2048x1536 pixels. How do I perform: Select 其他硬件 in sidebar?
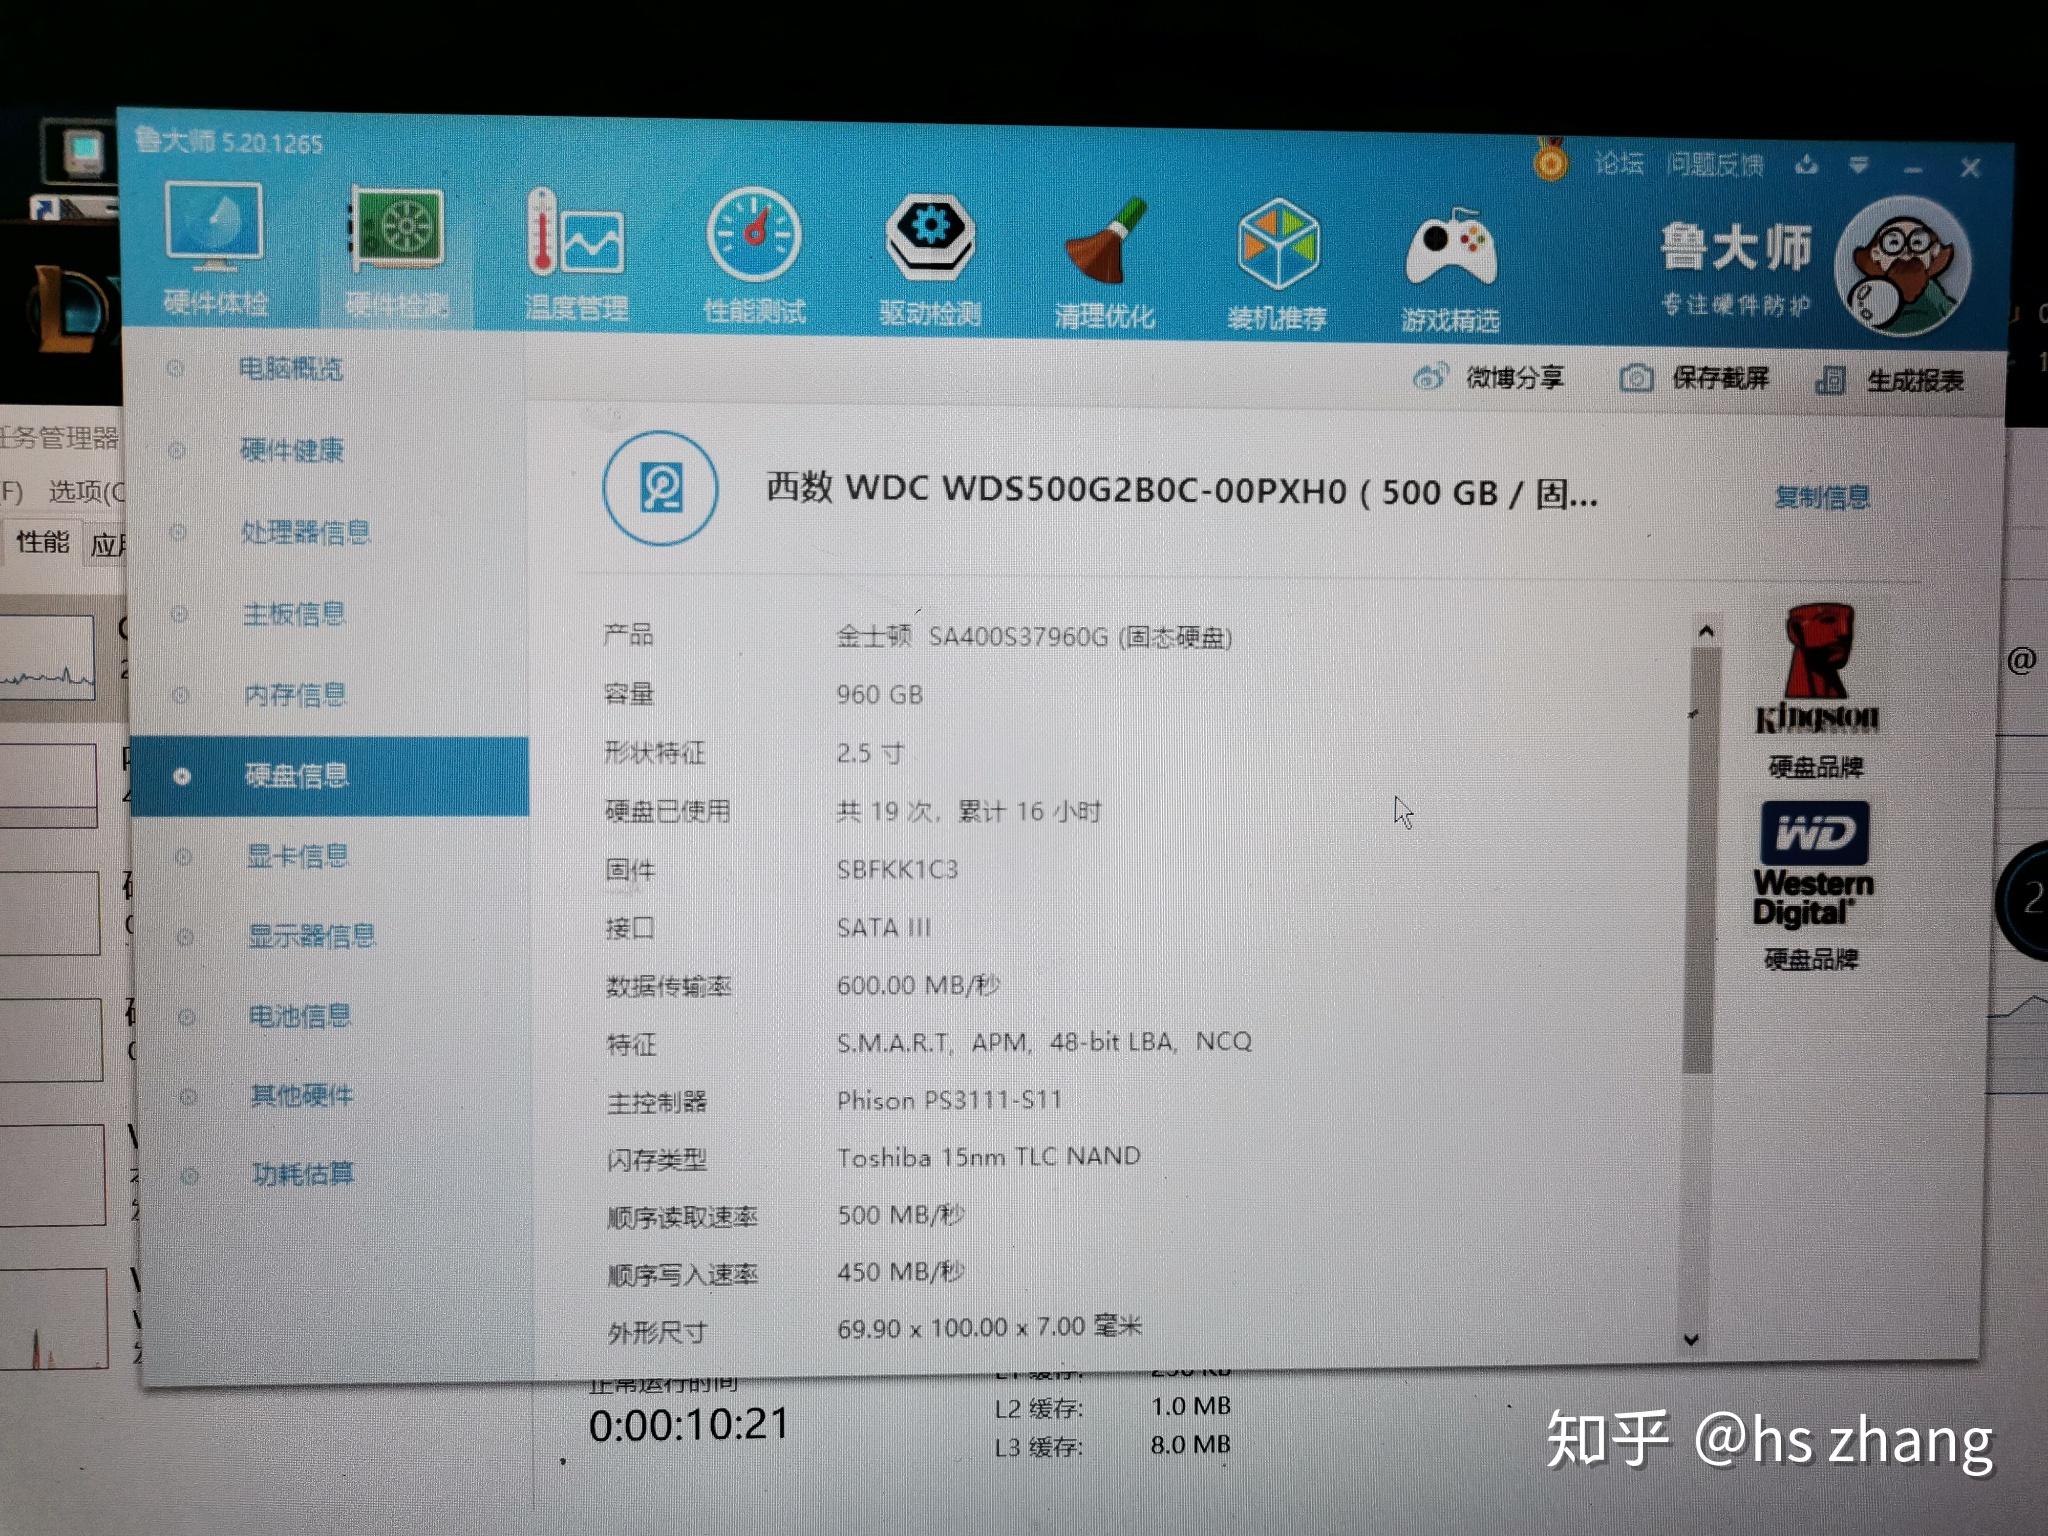tap(302, 1095)
